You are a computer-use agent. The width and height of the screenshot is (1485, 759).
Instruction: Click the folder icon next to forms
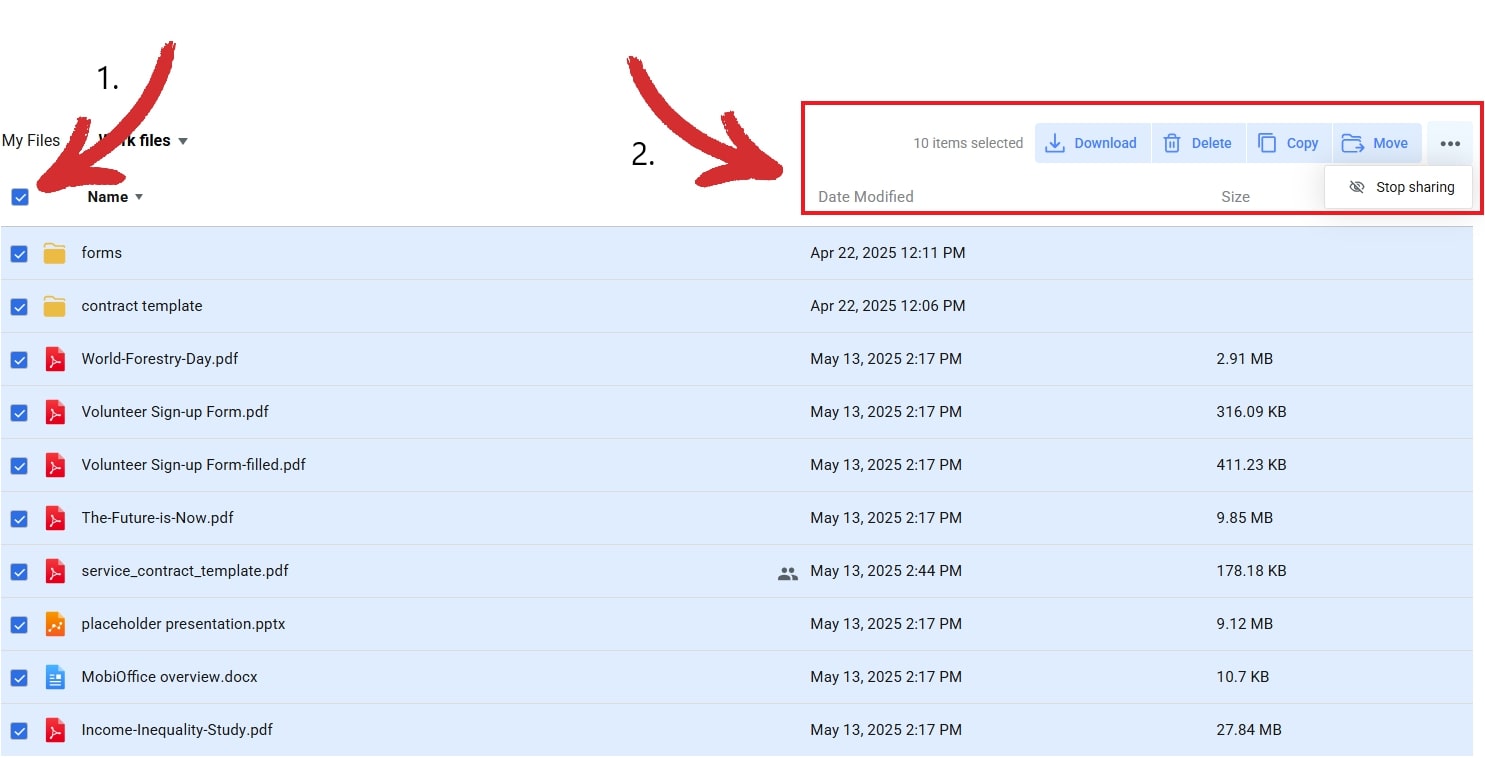point(55,253)
